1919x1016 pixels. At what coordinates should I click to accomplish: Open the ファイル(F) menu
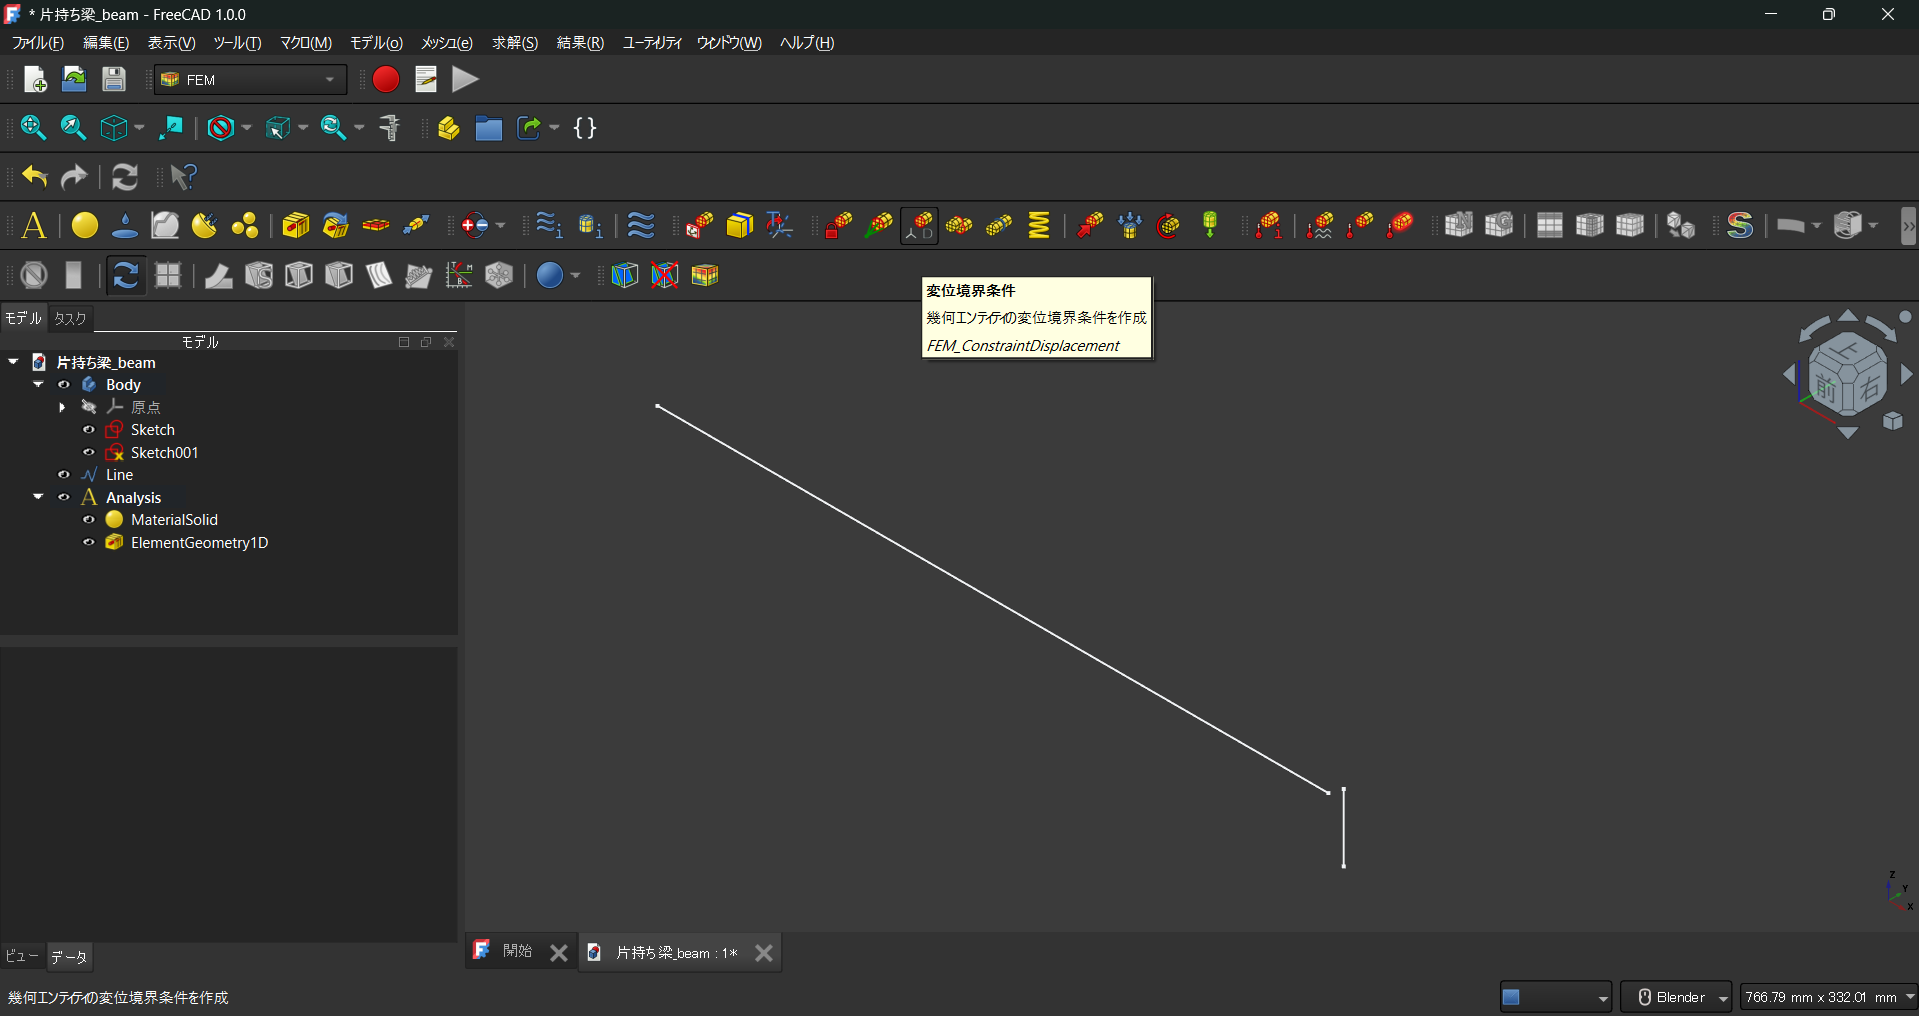pos(38,43)
